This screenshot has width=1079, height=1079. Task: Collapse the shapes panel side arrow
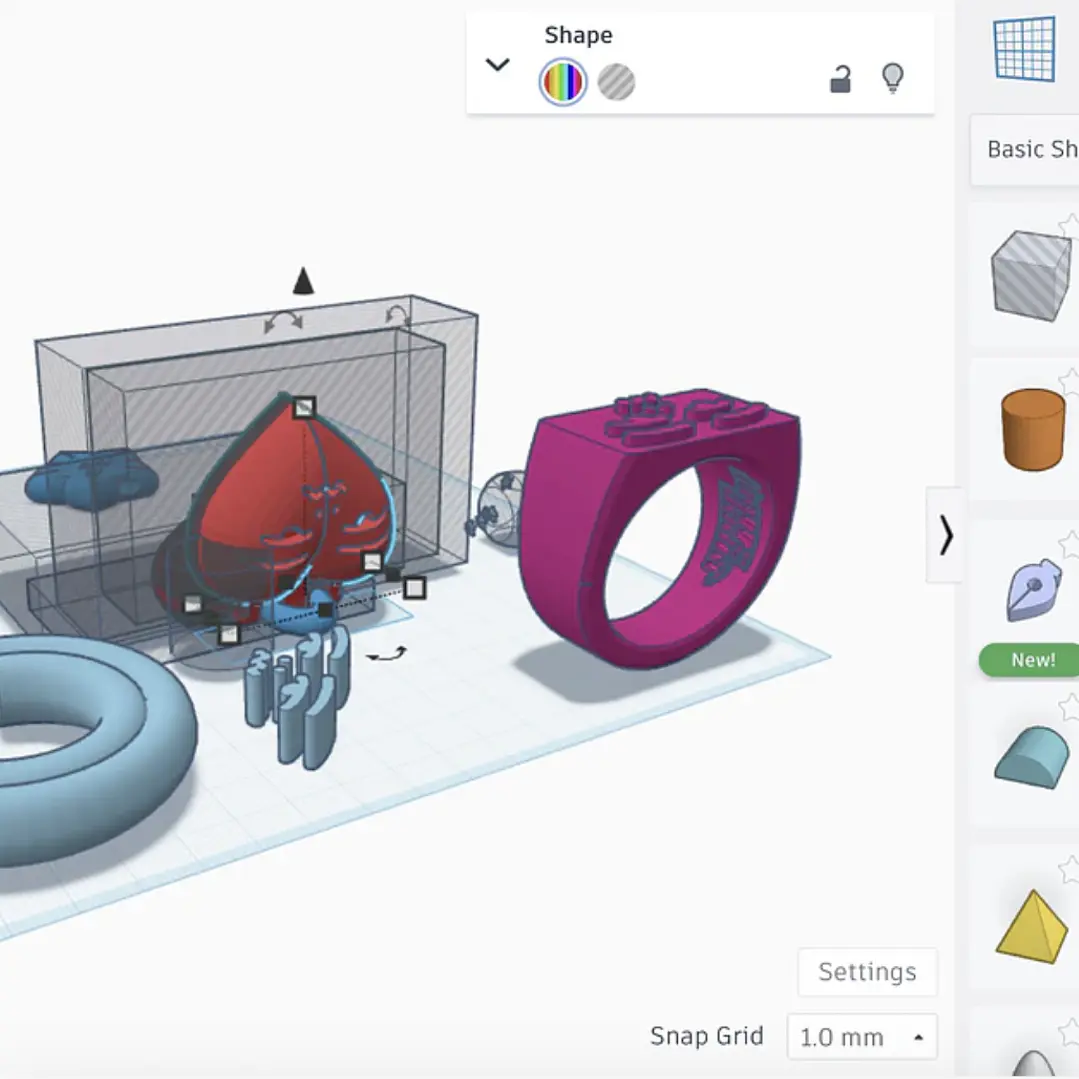946,535
